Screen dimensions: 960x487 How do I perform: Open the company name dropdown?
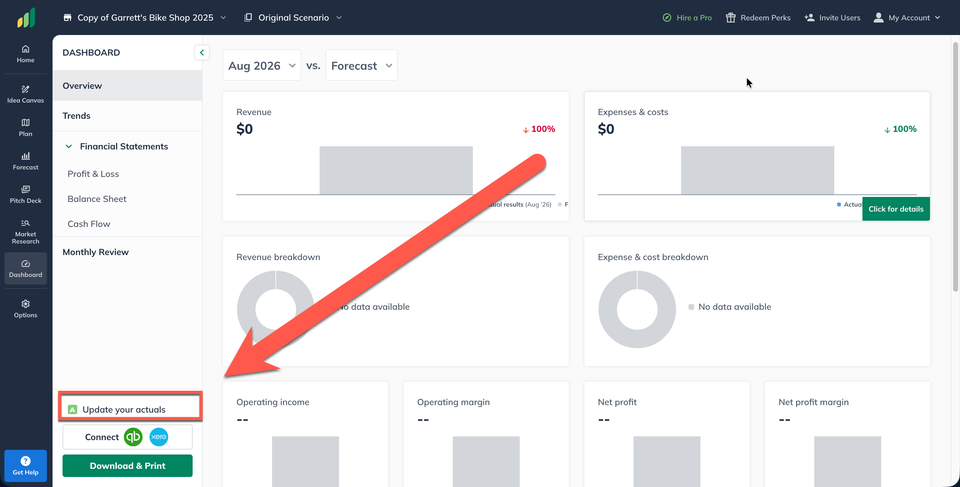click(144, 18)
